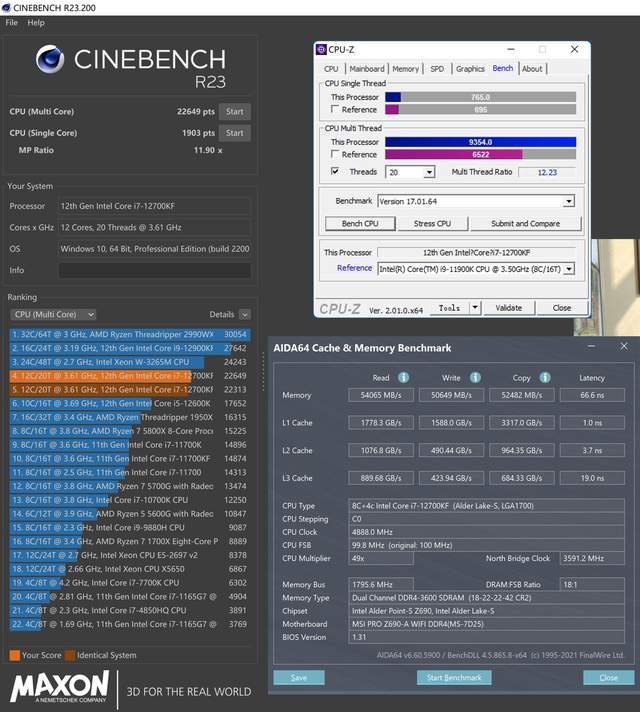Viewport: 640px width, 712px height.
Task: Click the Memory Latency value 66.6 ns
Action: [x=592, y=395]
